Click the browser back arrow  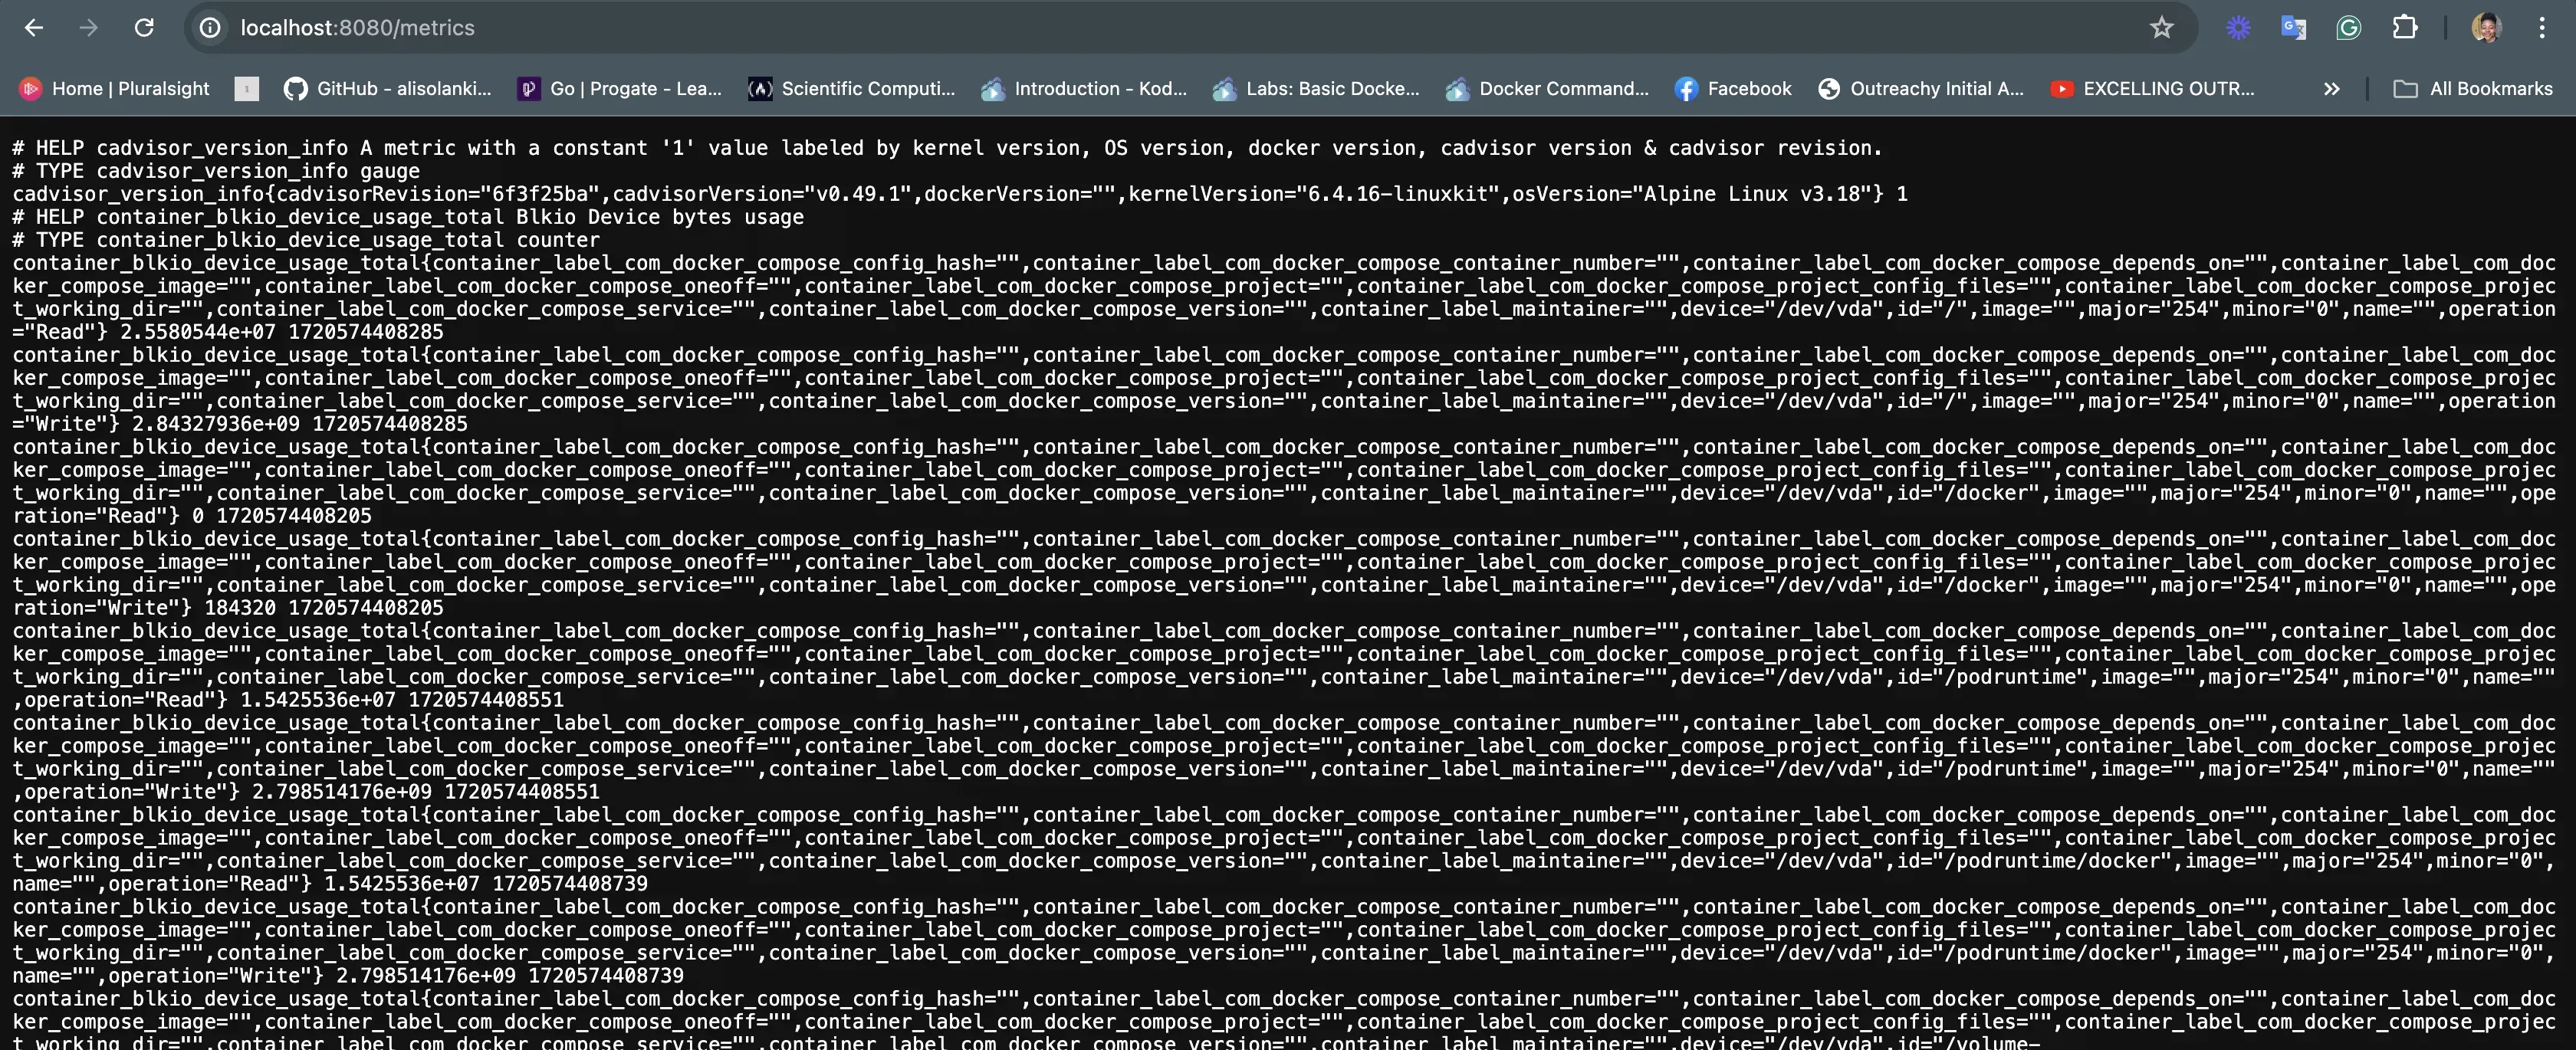(x=34, y=28)
